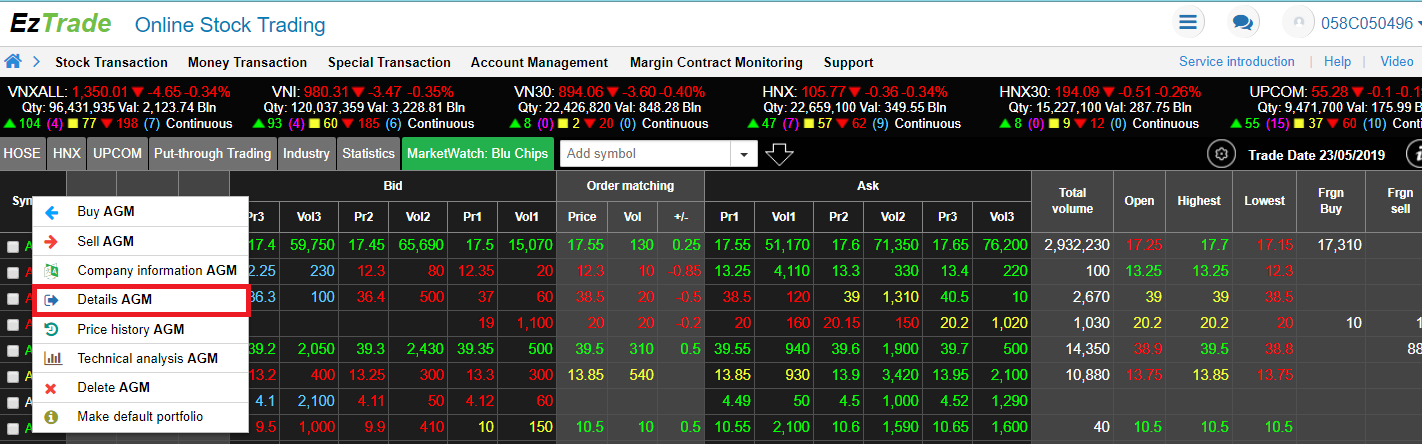Image resolution: width=1422 pixels, height=445 pixels.
Task: Click the blue Buy AGM arrow icon
Action: pos(54,212)
